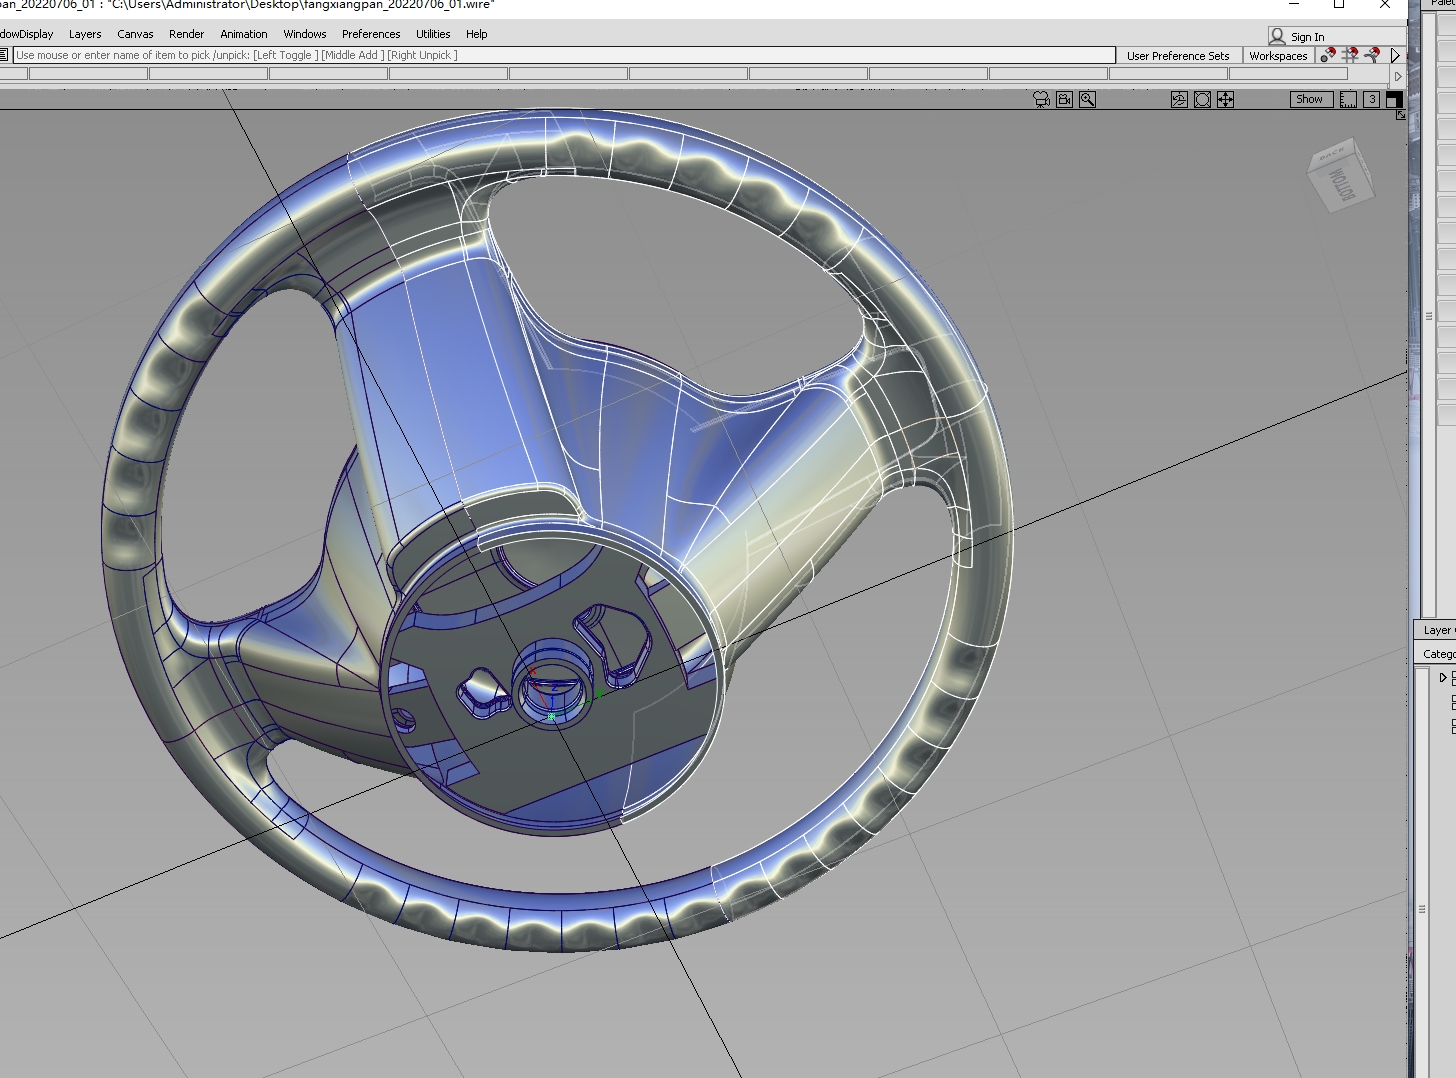The image size is (1456, 1078).
Task: Select the Zoom magnifier tool
Action: [x=1087, y=99]
